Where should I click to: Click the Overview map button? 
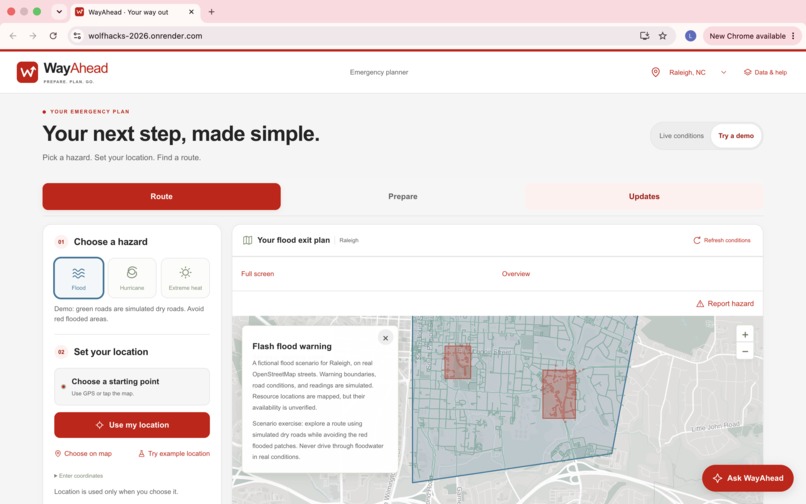[x=516, y=274]
